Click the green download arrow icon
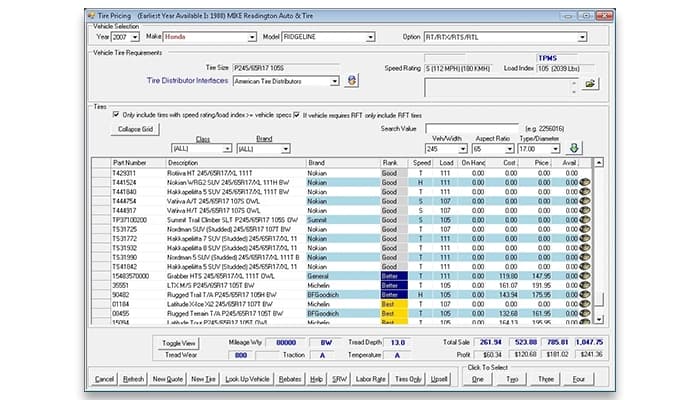The width and height of the screenshot is (700, 400). [574, 148]
